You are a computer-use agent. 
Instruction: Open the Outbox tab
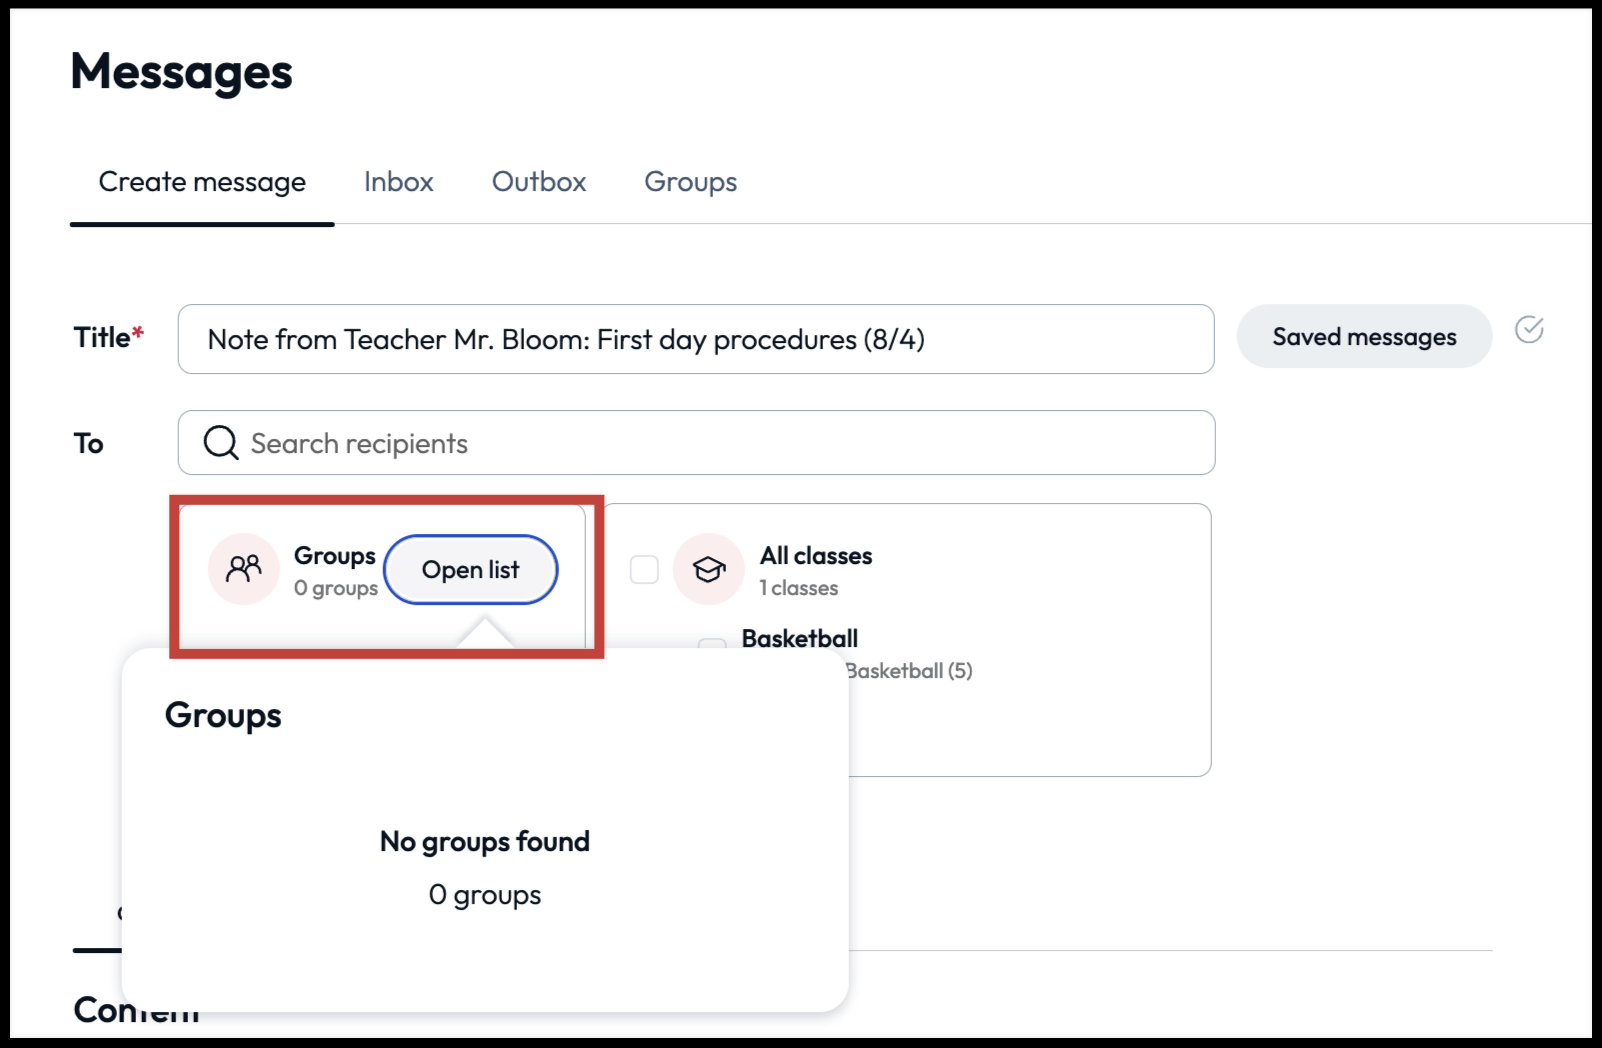click(538, 181)
